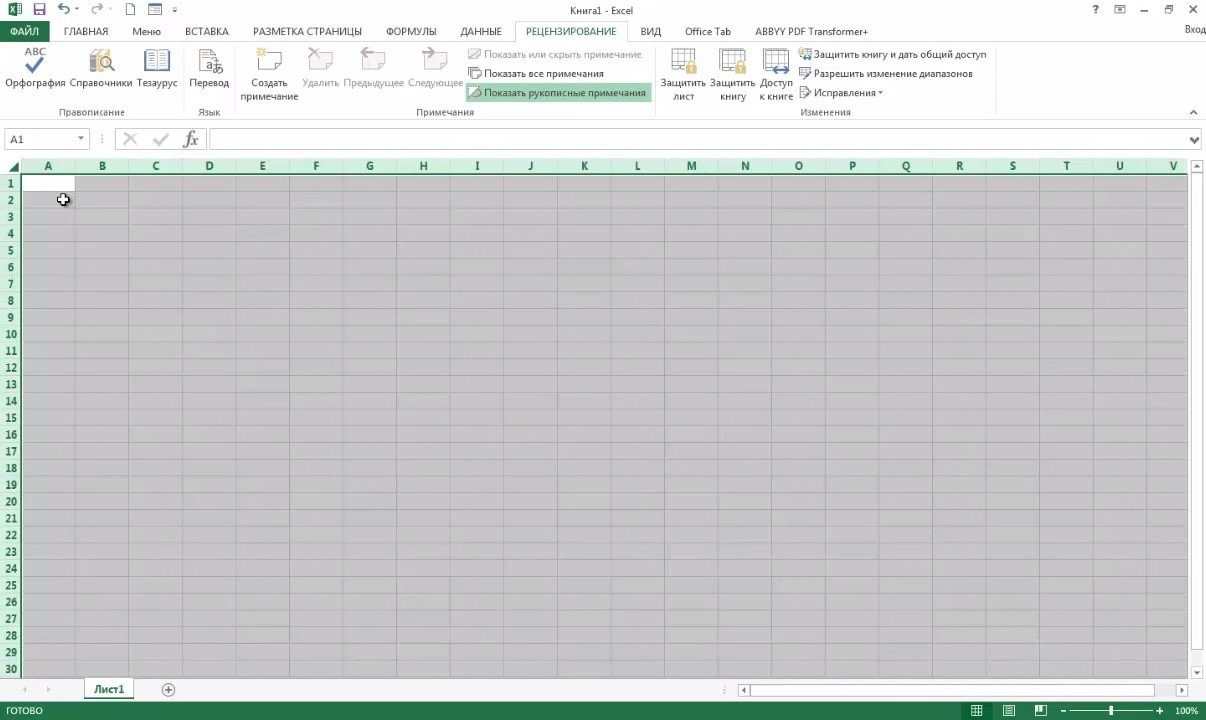Screen dimensions: 1206x720
Task: Run Орфография spell check
Action: [33, 68]
